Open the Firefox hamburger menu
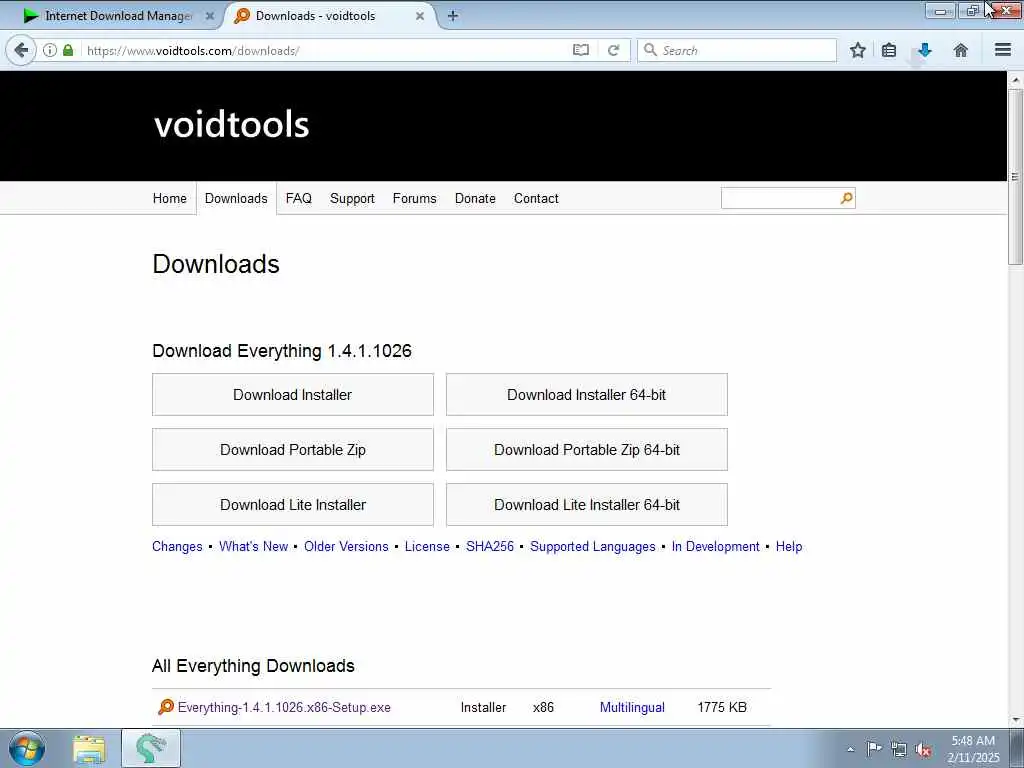The height and width of the screenshot is (768, 1024). pos(1003,50)
